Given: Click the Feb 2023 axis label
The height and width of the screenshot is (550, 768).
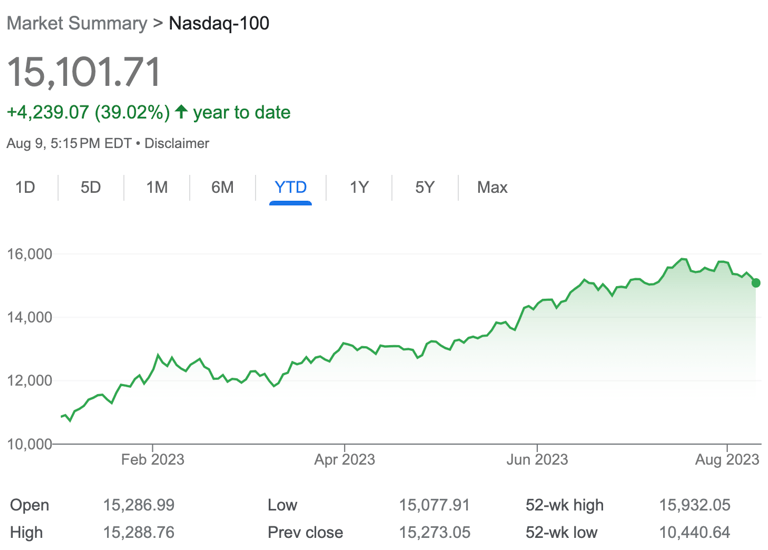Looking at the screenshot, I should [152, 459].
